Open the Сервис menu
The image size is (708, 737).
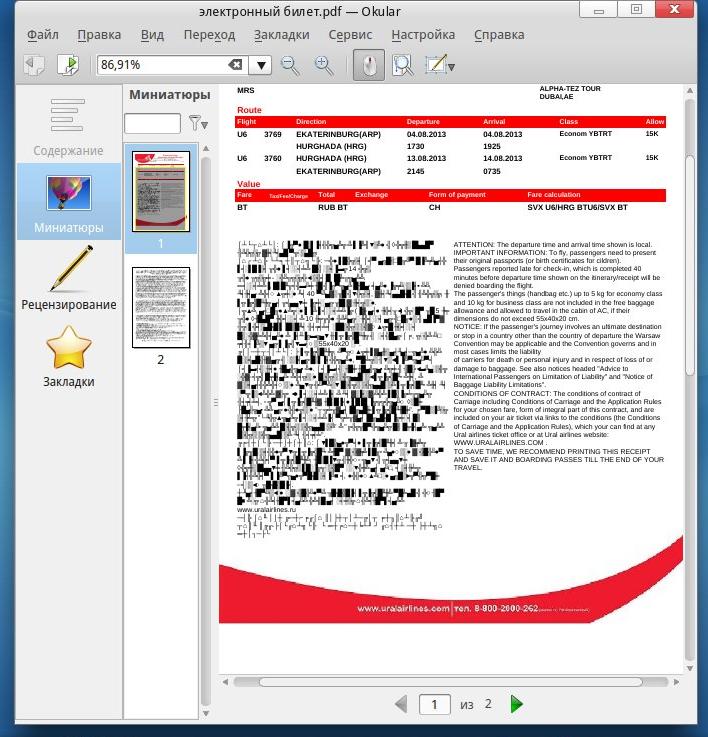pos(350,35)
